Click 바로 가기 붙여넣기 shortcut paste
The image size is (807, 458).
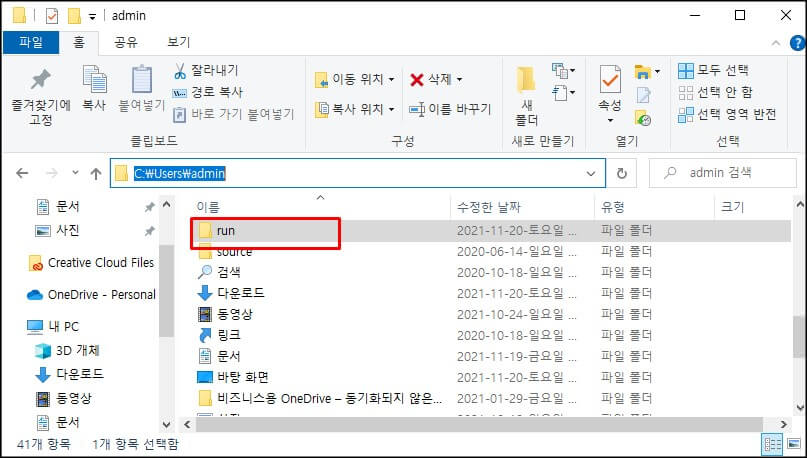pos(233,114)
